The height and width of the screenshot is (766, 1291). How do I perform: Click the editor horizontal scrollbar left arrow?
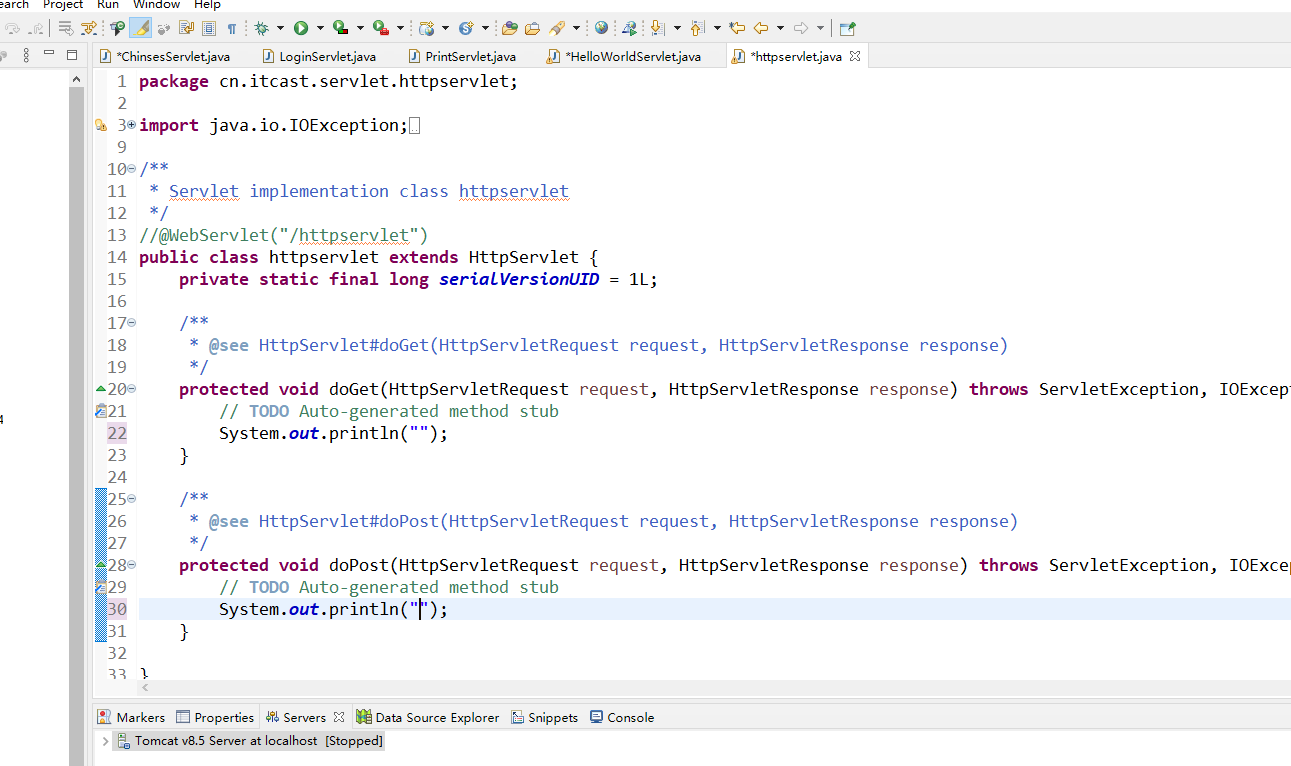click(x=145, y=688)
